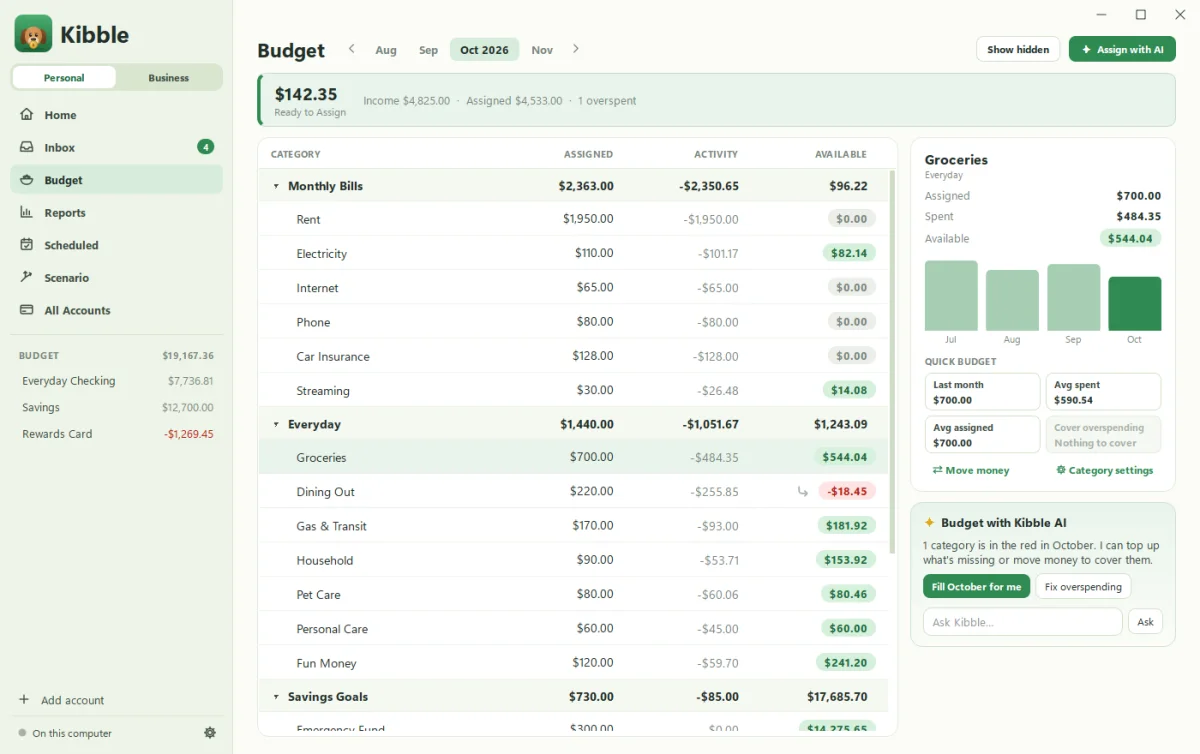Open the Savings account

pyautogui.click(x=117, y=407)
